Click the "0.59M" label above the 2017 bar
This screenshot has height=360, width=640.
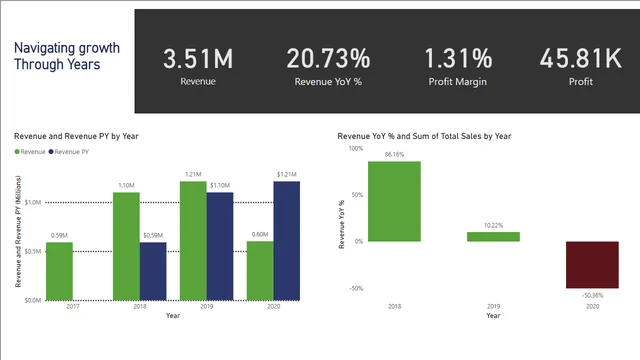point(59,236)
